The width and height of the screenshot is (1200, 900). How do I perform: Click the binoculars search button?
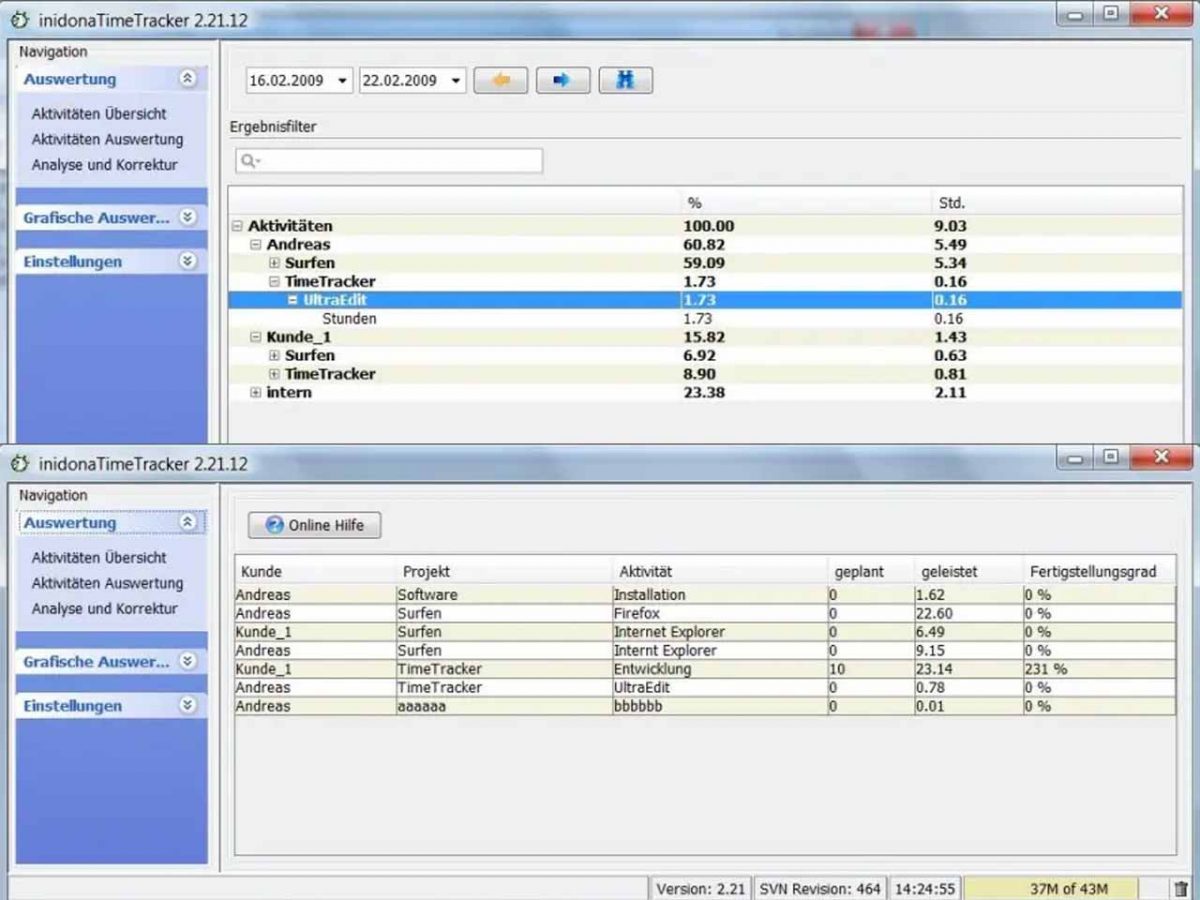625,81
